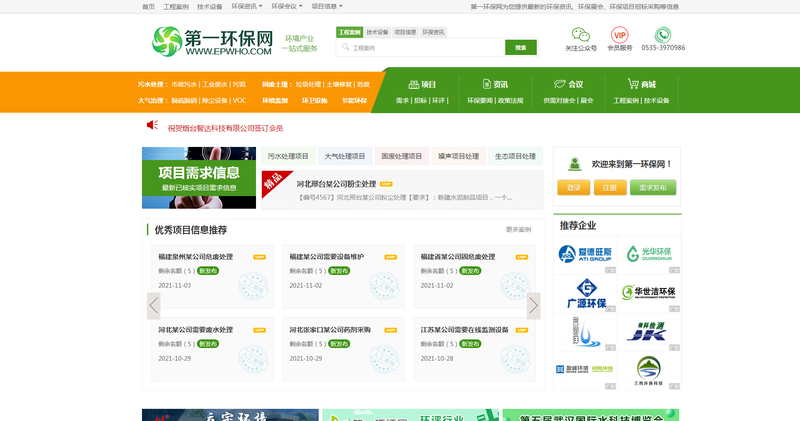Open the JK 检测 company logo
This screenshot has width=800, height=421.
pos(649,332)
